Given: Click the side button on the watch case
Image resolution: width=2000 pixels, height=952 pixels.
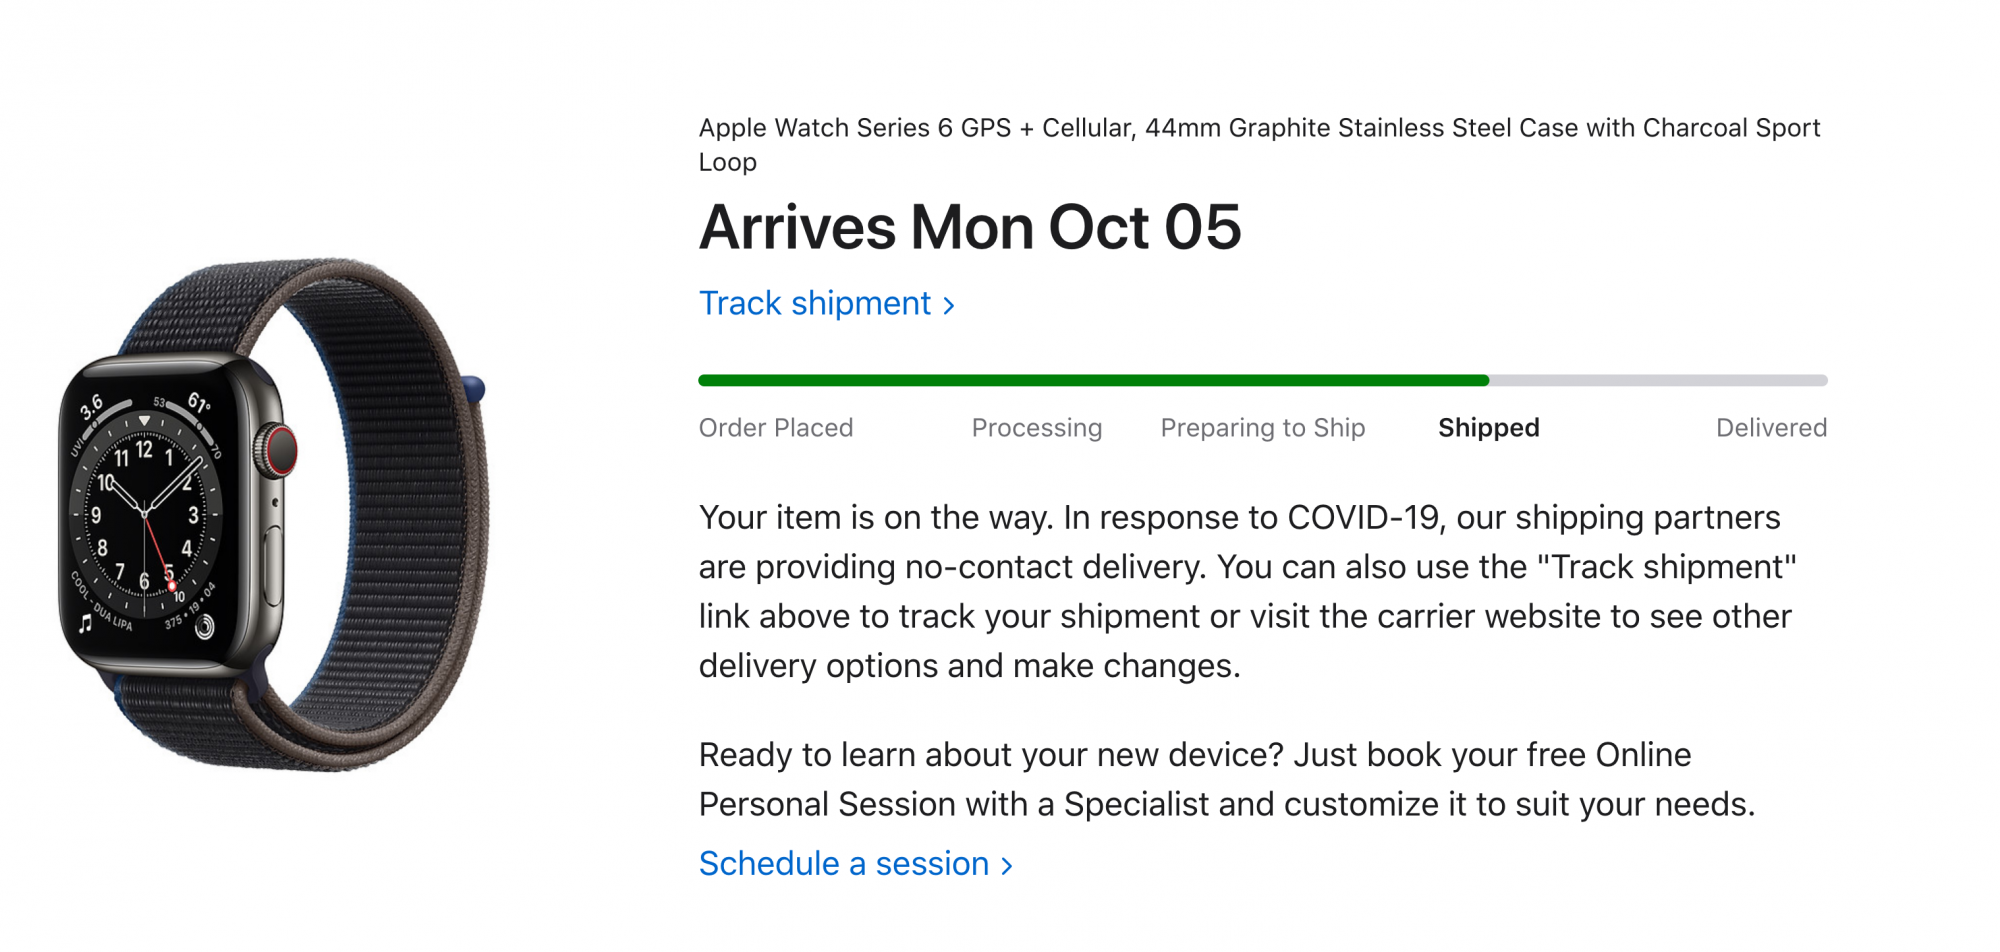Looking at the screenshot, I should point(272,565).
